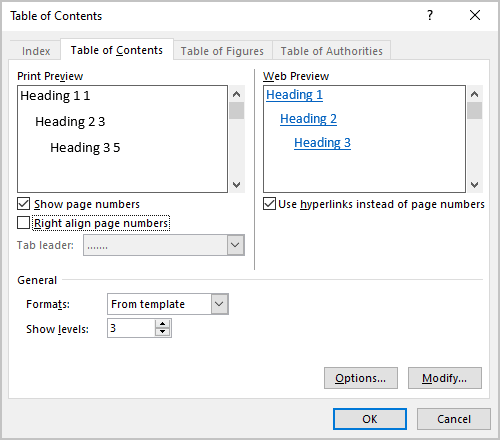Expand the Formats dropdown list
The width and height of the screenshot is (500, 440).
[219, 304]
